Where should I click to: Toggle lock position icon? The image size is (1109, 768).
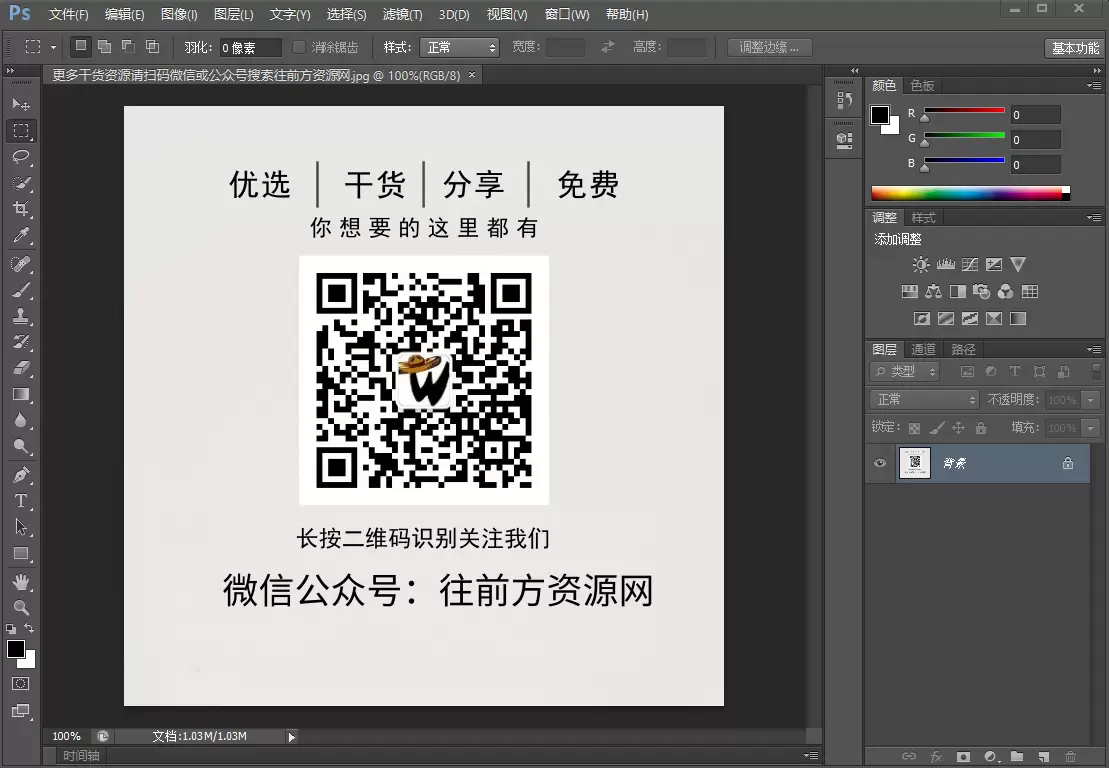(x=958, y=428)
